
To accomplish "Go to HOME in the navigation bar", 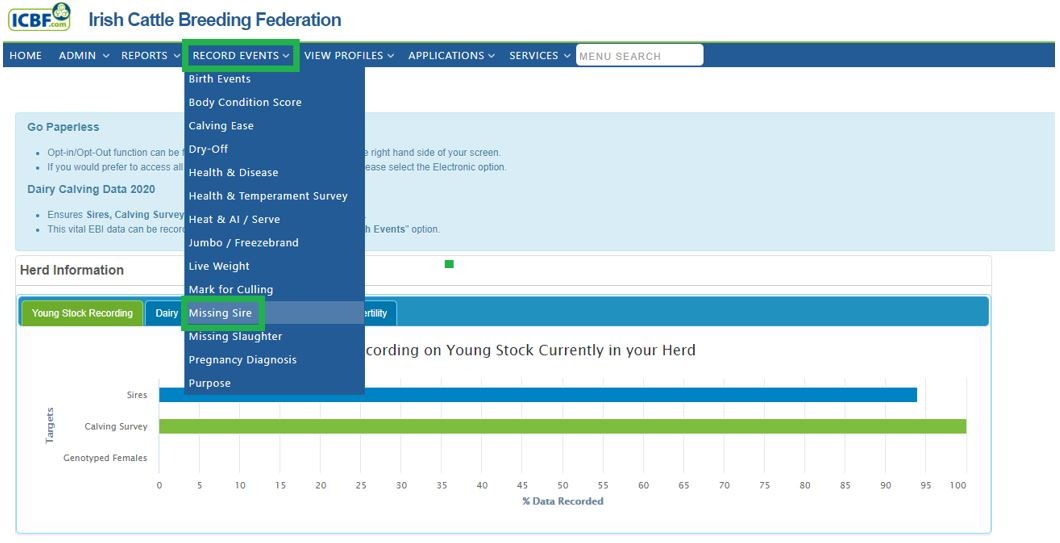I will [26, 55].
